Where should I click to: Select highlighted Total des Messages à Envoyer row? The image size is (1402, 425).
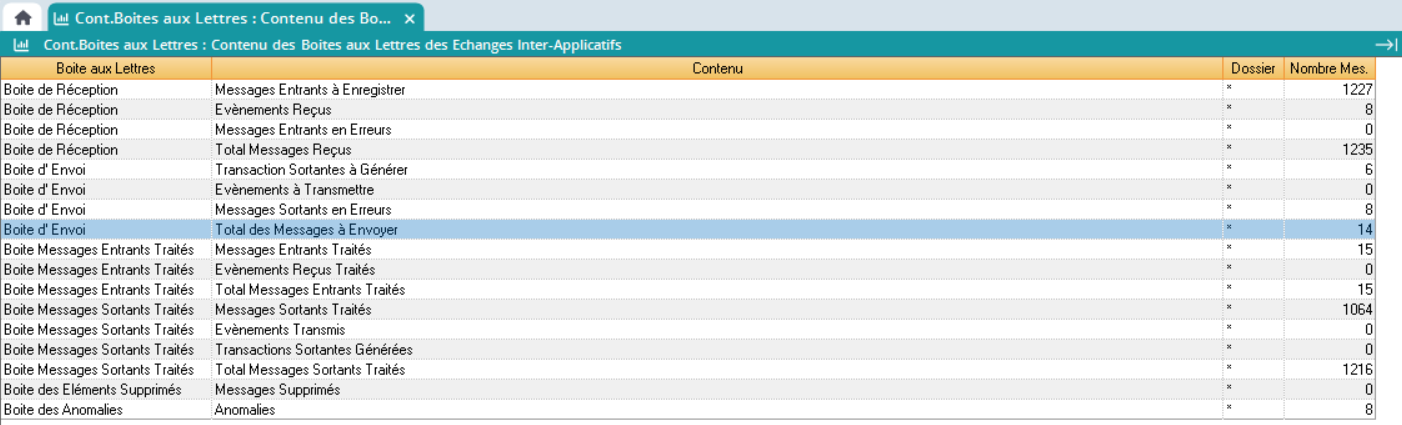[306, 230]
